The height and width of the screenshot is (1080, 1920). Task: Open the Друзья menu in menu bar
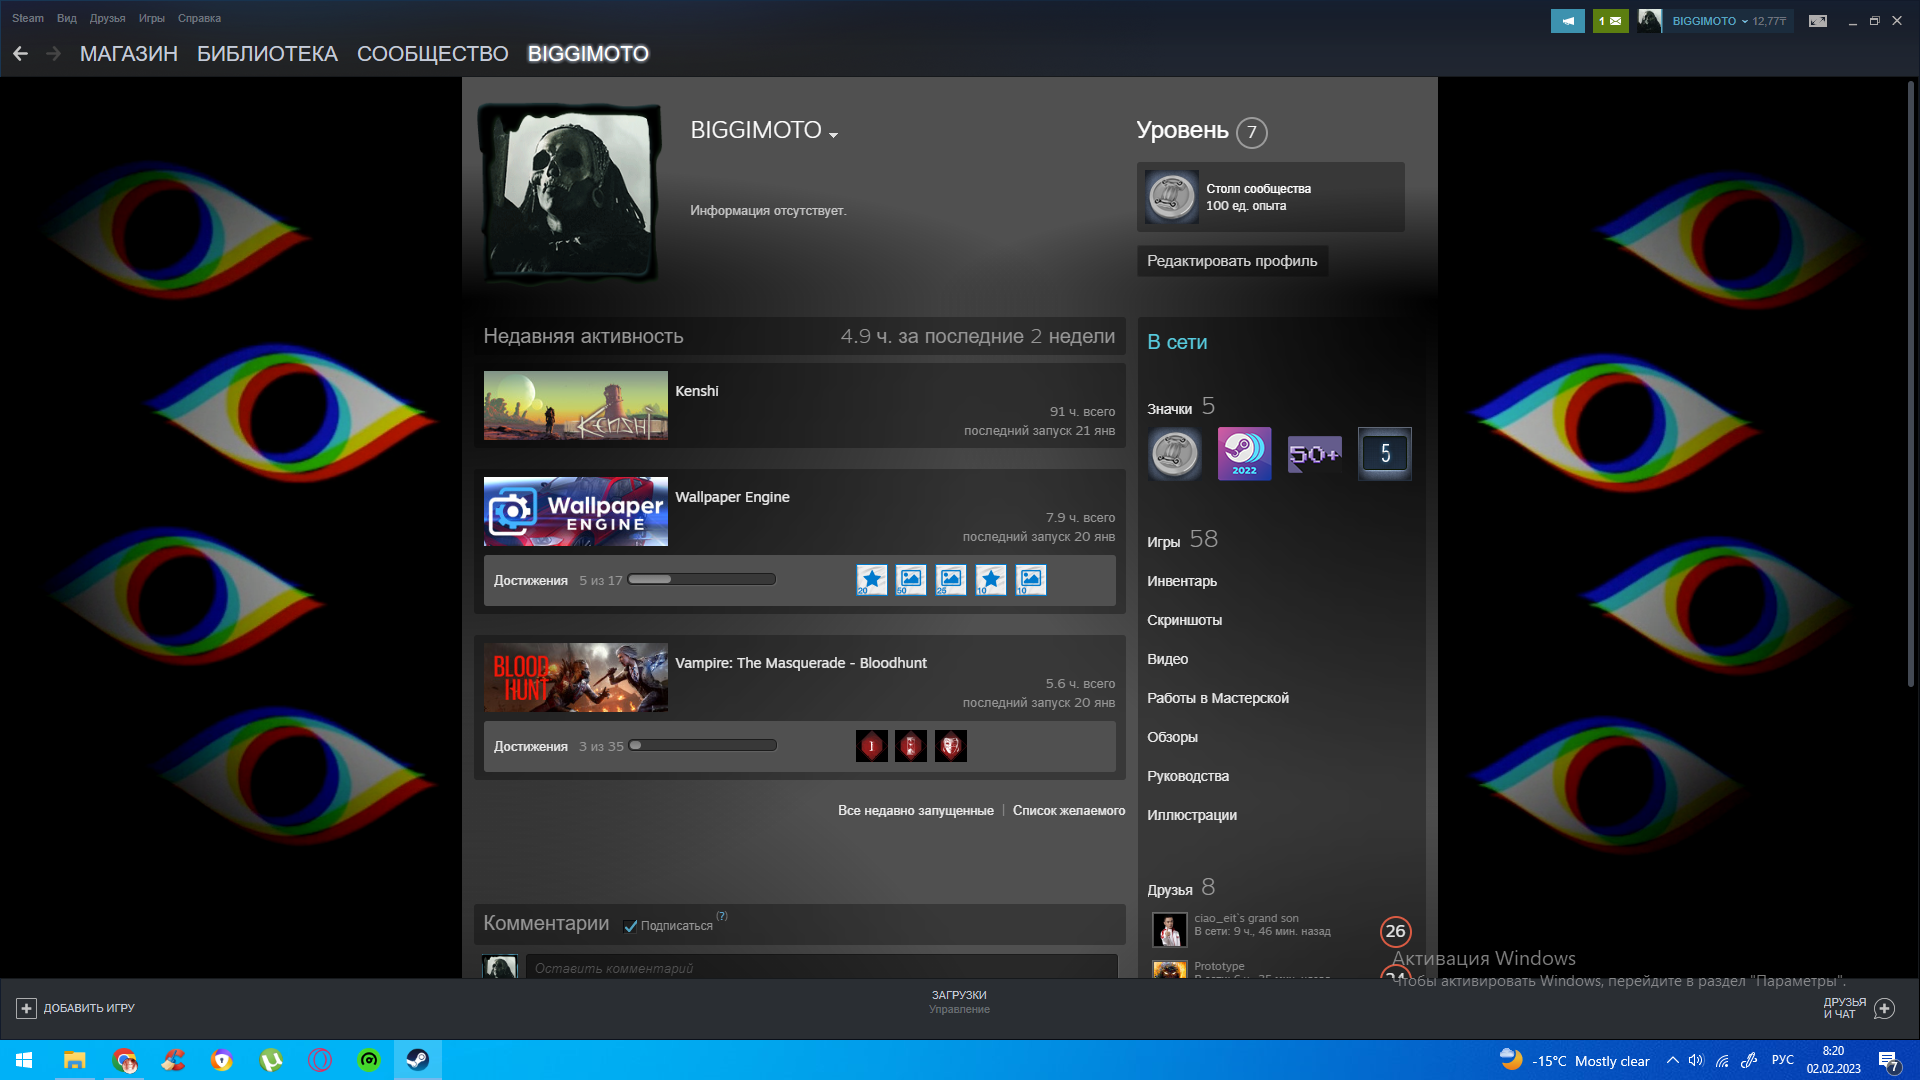pos(107,18)
